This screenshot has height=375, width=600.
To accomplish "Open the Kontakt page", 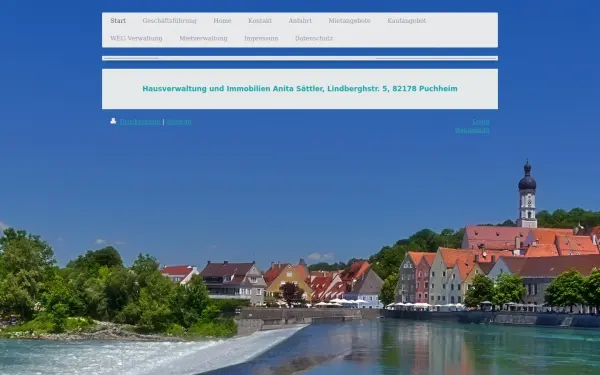I will pyautogui.click(x=260, y=21).
